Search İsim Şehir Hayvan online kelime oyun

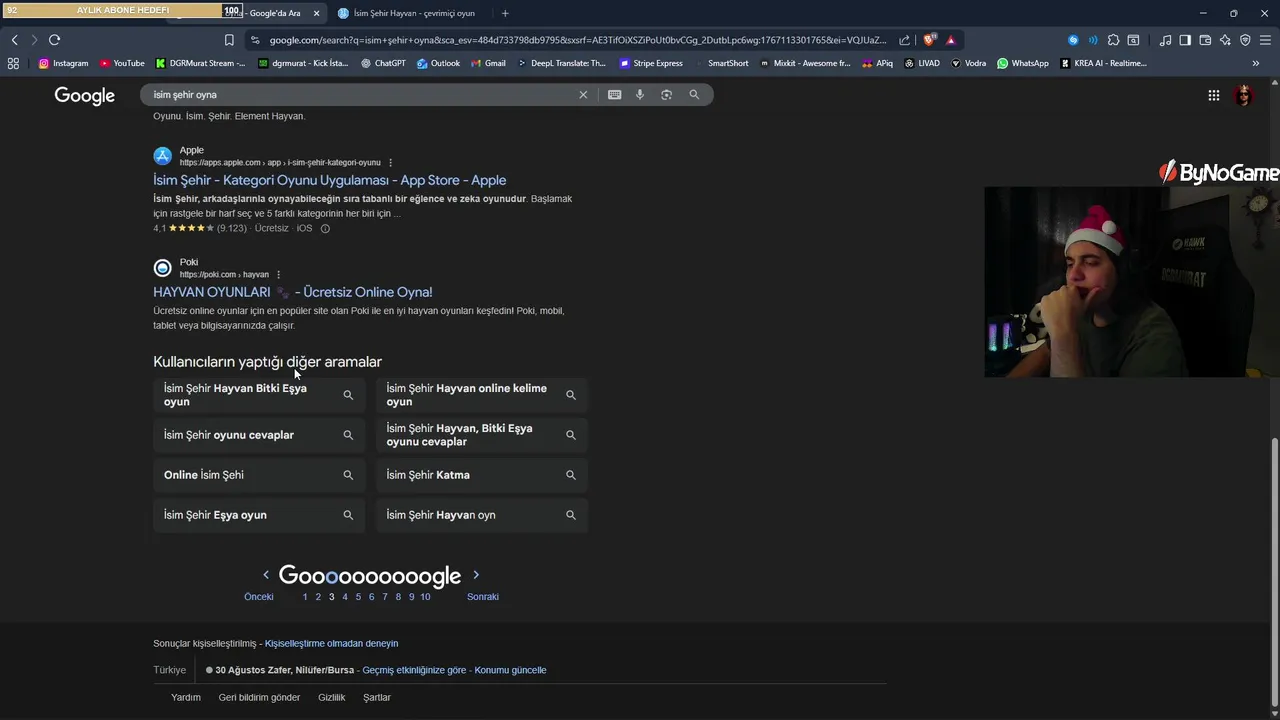point(482,395)
